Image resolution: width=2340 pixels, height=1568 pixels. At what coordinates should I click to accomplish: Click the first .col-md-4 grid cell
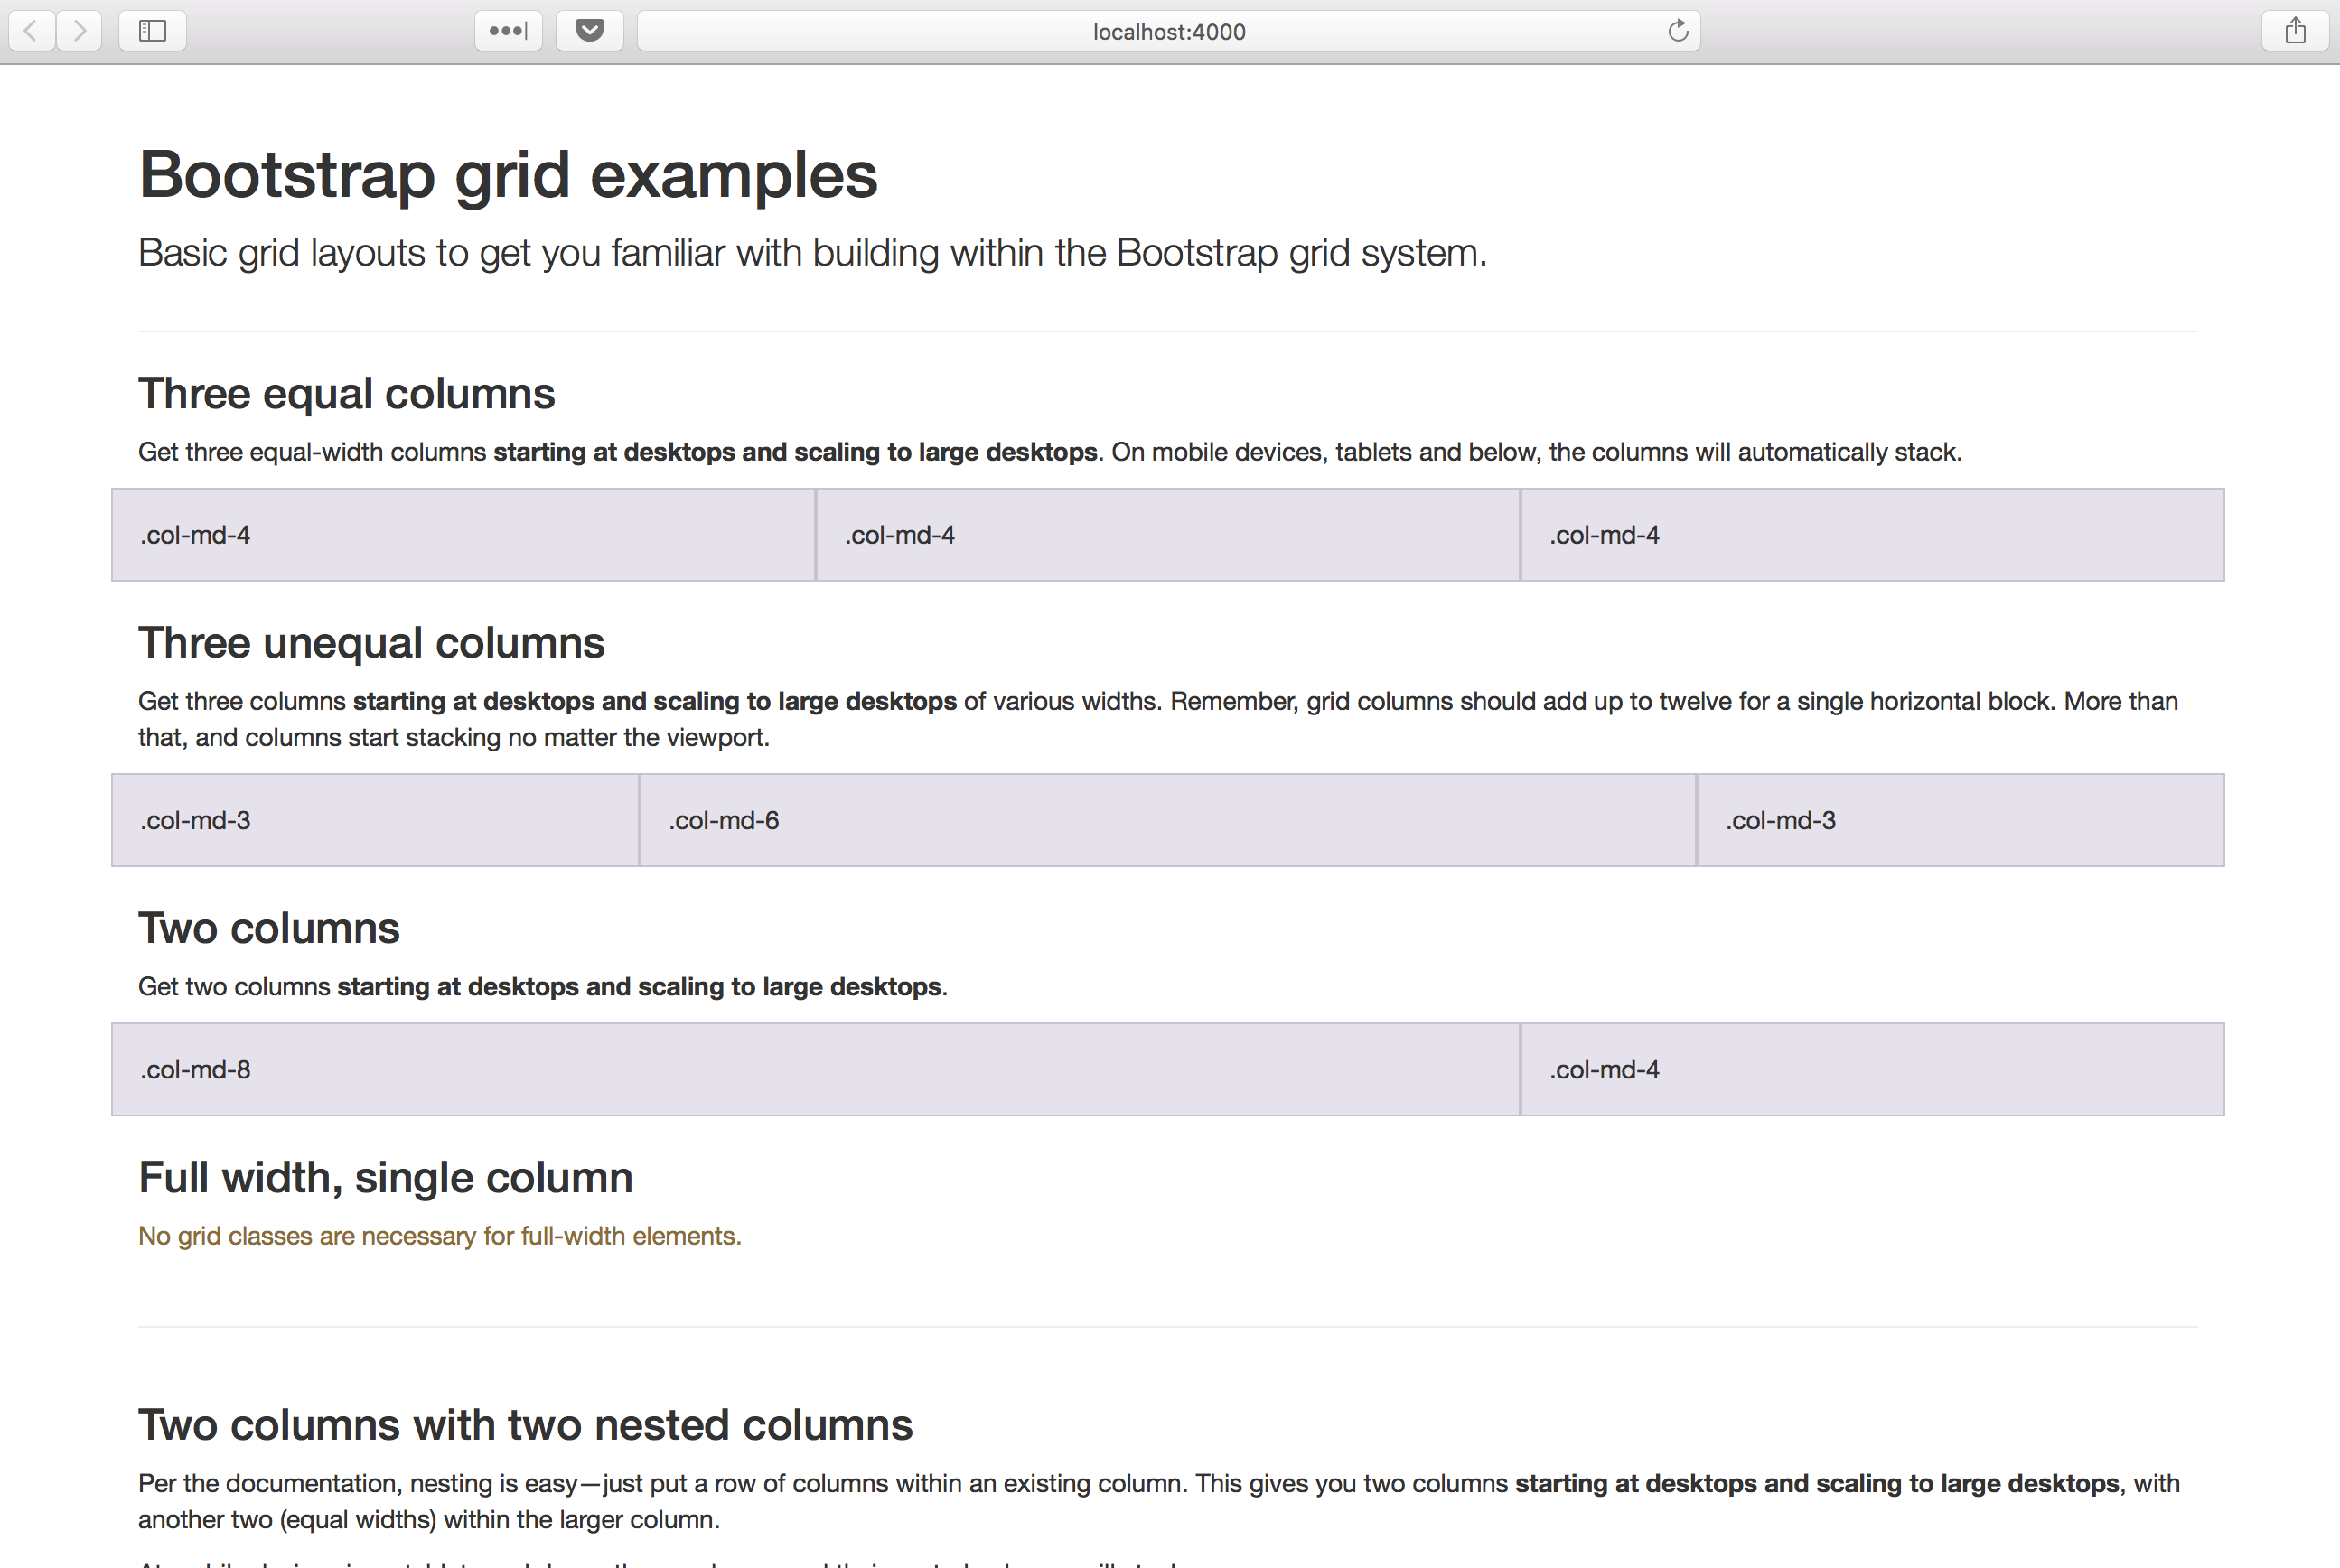(463, 535)
